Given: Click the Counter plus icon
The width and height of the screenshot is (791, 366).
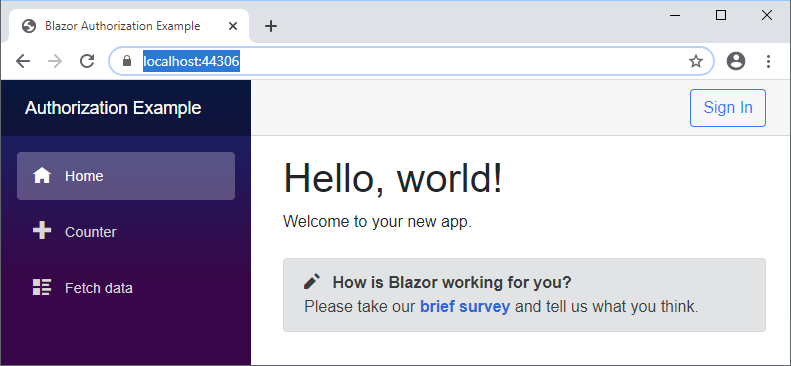Looking at the screenshot, I should pyautogui.click(x=42, y=231).
